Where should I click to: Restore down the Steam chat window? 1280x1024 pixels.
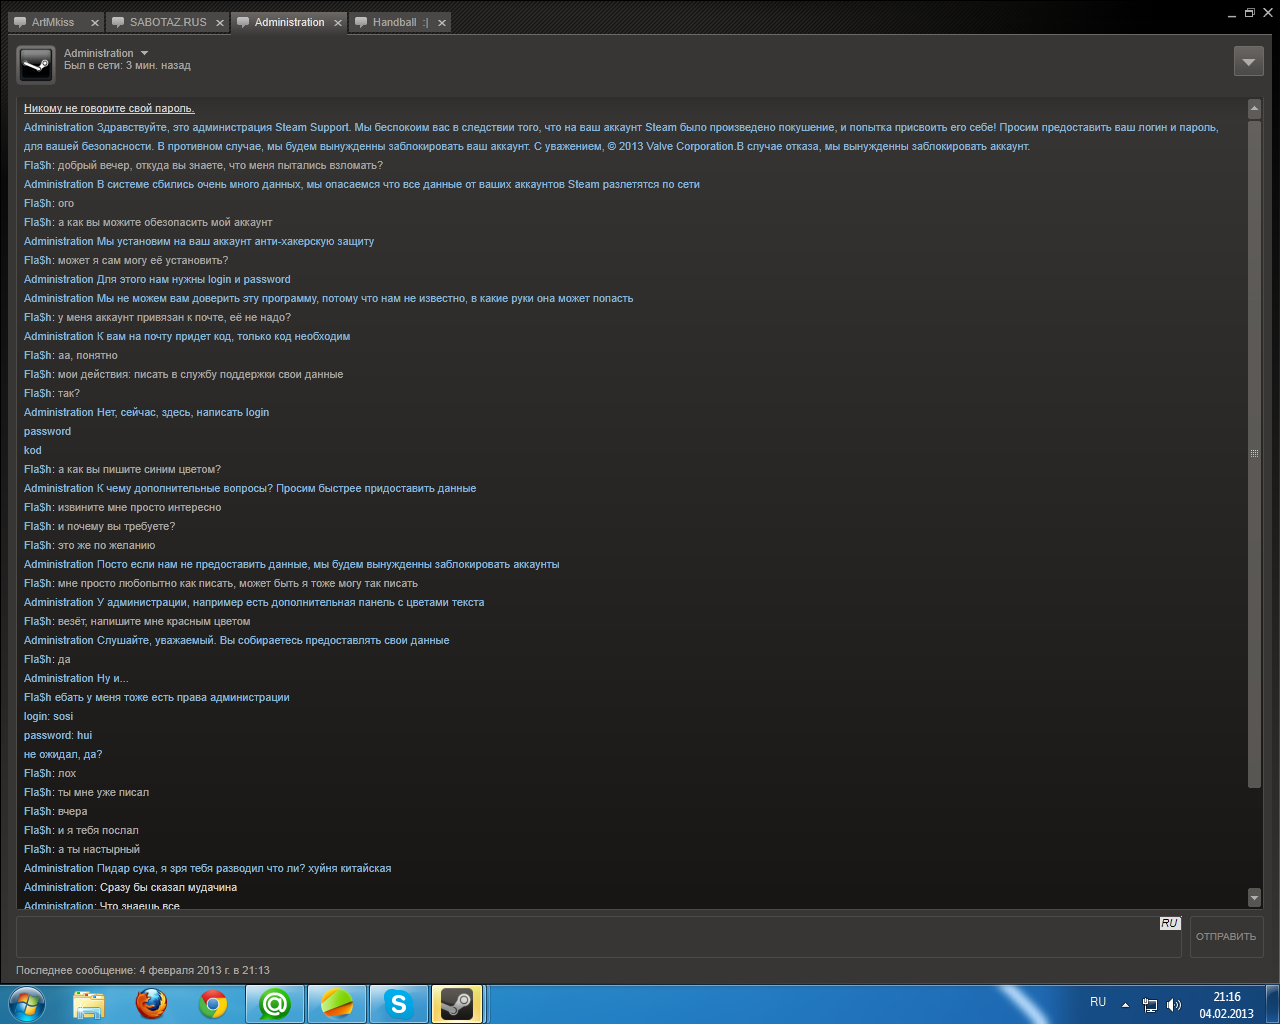pos(1249,13)
